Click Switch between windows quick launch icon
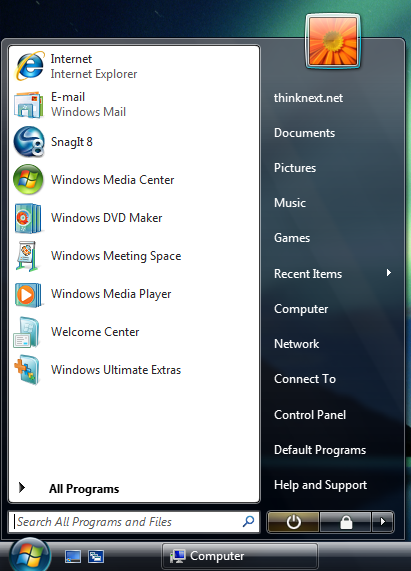411x571 pixels. [96, 556]
